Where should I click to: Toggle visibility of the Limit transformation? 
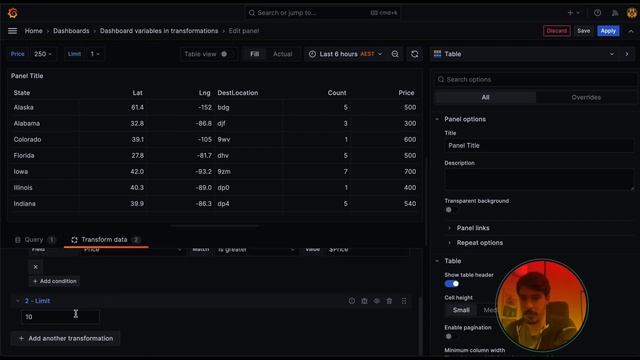[377, 301]
